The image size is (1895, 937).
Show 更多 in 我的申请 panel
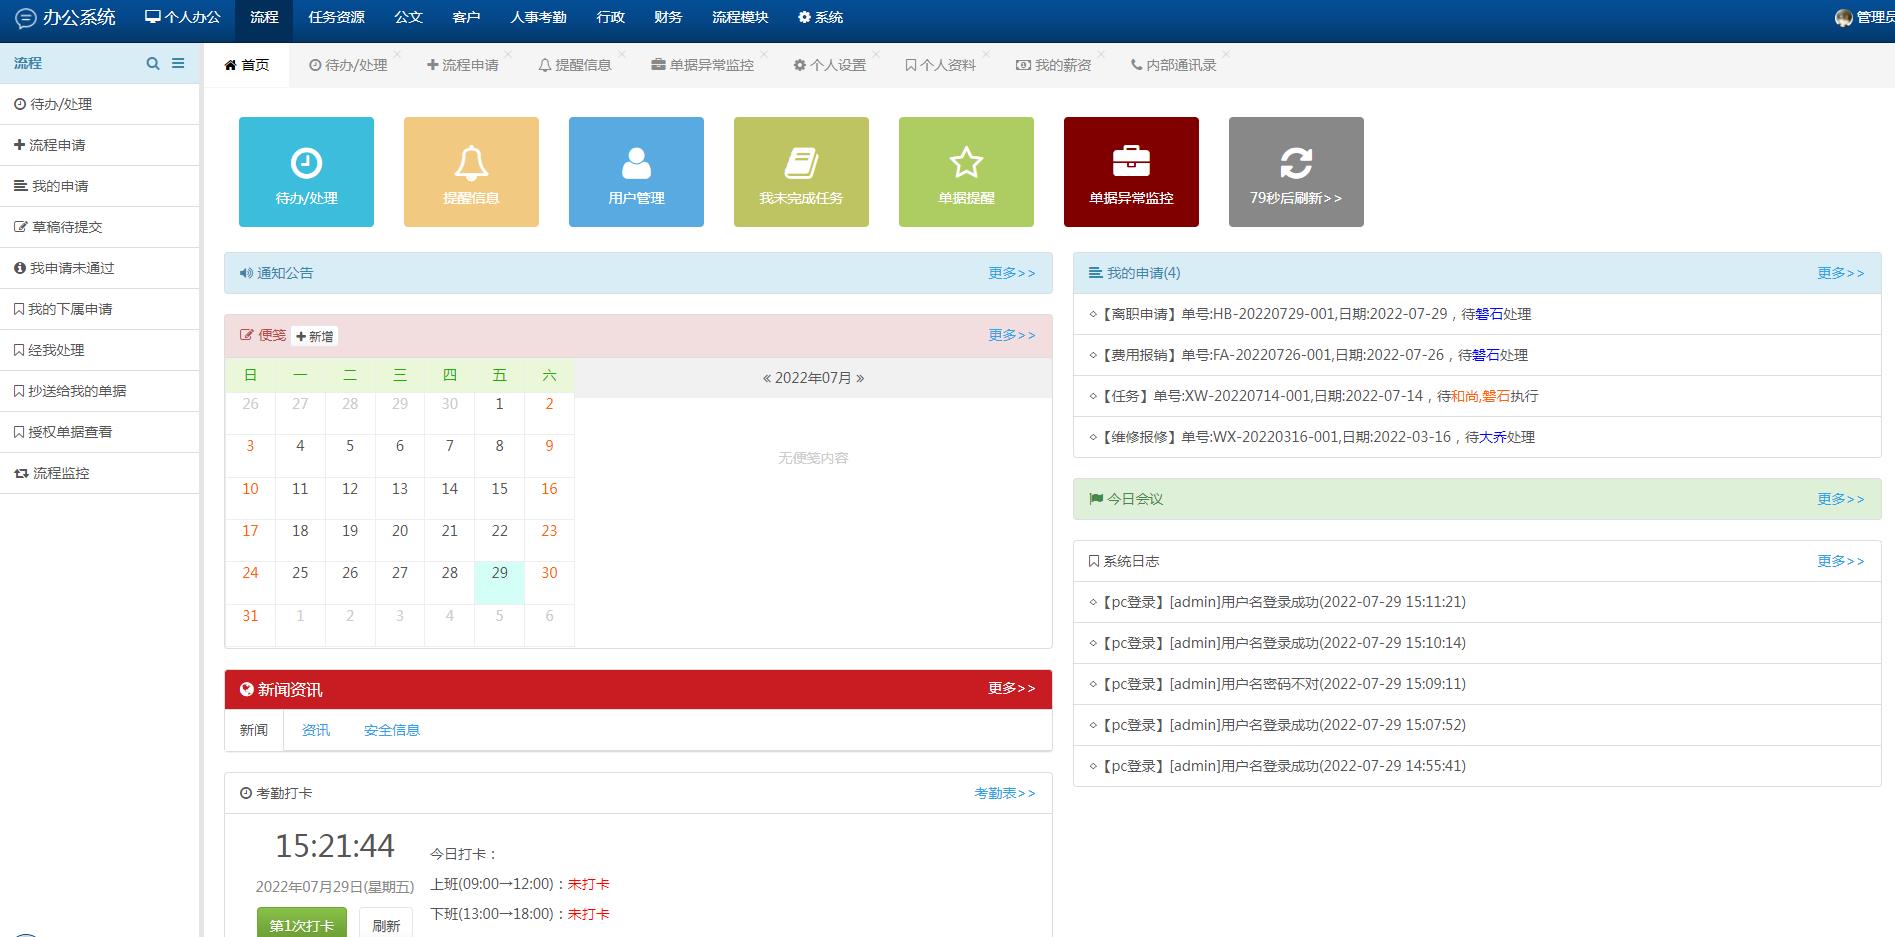[1840, 273]
